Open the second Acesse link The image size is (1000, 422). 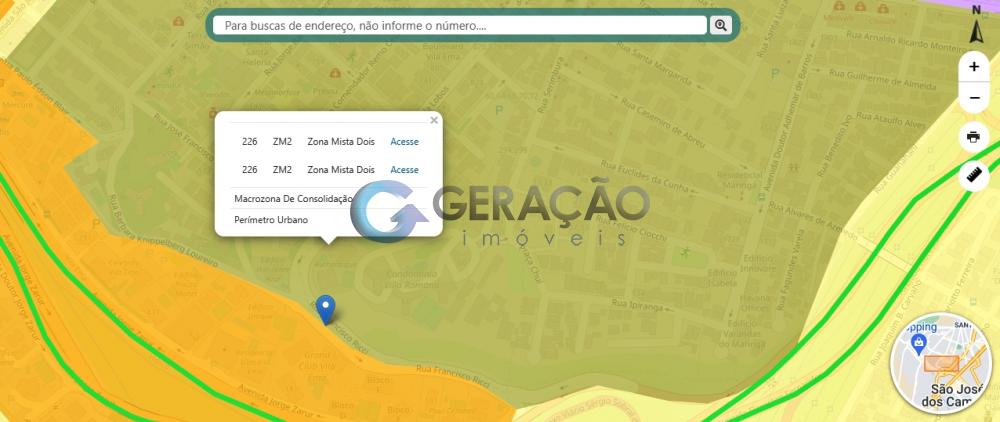[x=404, y=170]
